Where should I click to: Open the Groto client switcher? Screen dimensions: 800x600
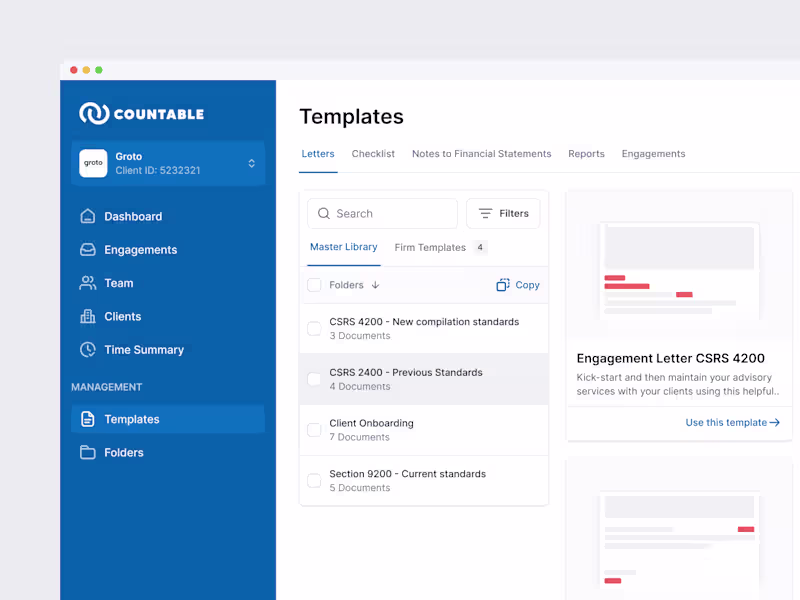pos(168,163)
